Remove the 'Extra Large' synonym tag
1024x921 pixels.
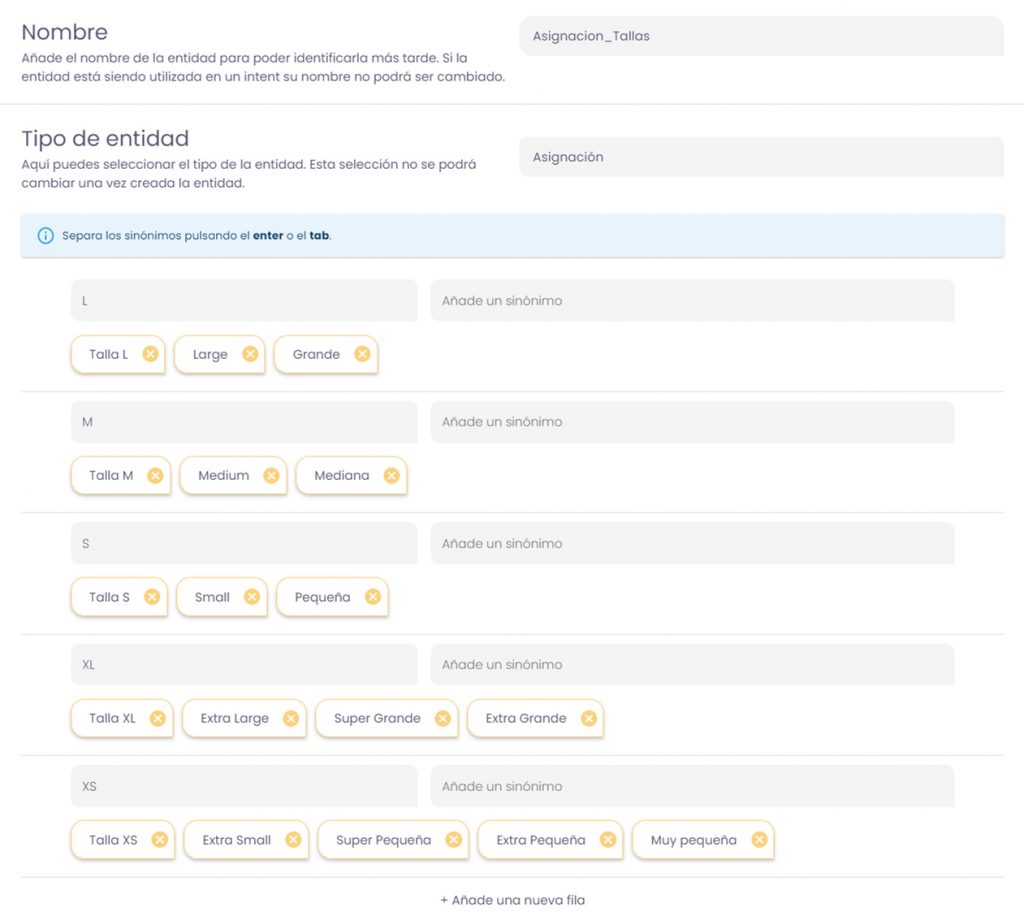290,718
